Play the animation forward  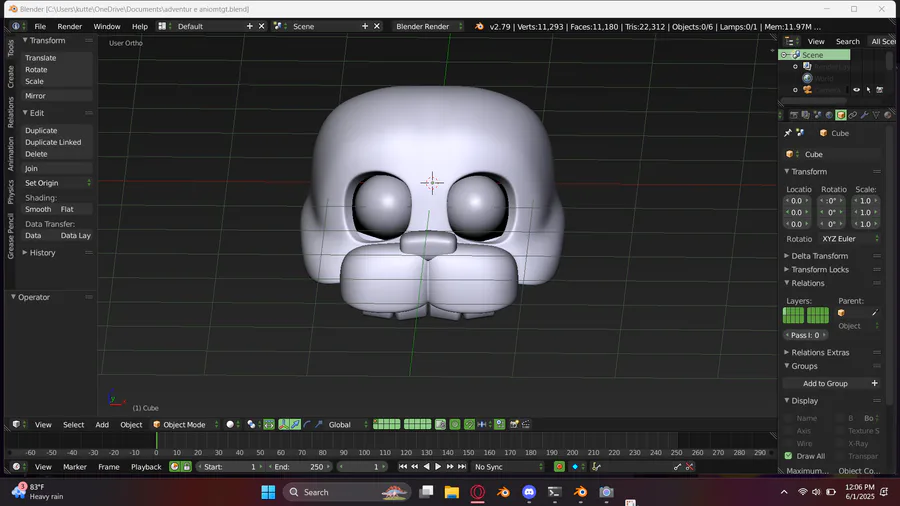(438, 466)
